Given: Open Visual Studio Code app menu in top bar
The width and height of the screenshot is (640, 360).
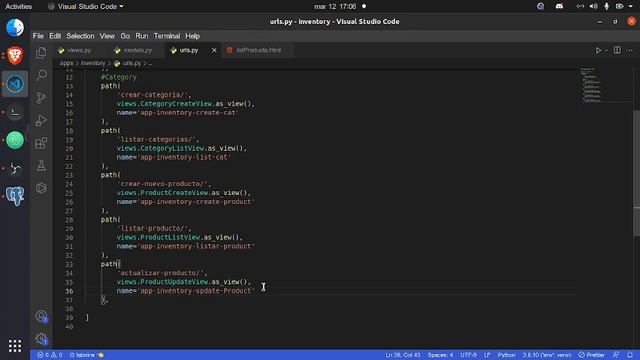Looking at the screenshot, I should [x=86, y=7].
